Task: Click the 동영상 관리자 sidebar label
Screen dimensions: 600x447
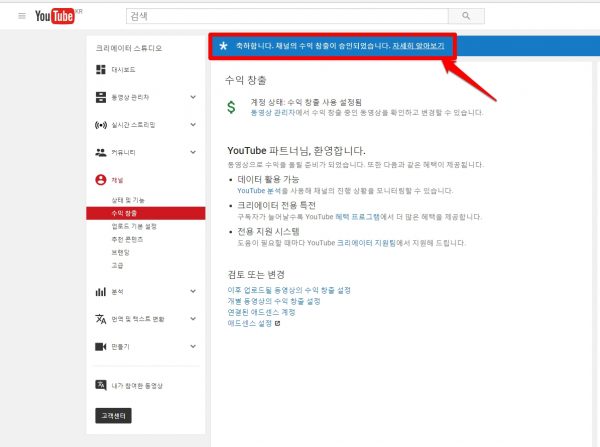Action: coord(130,97)
